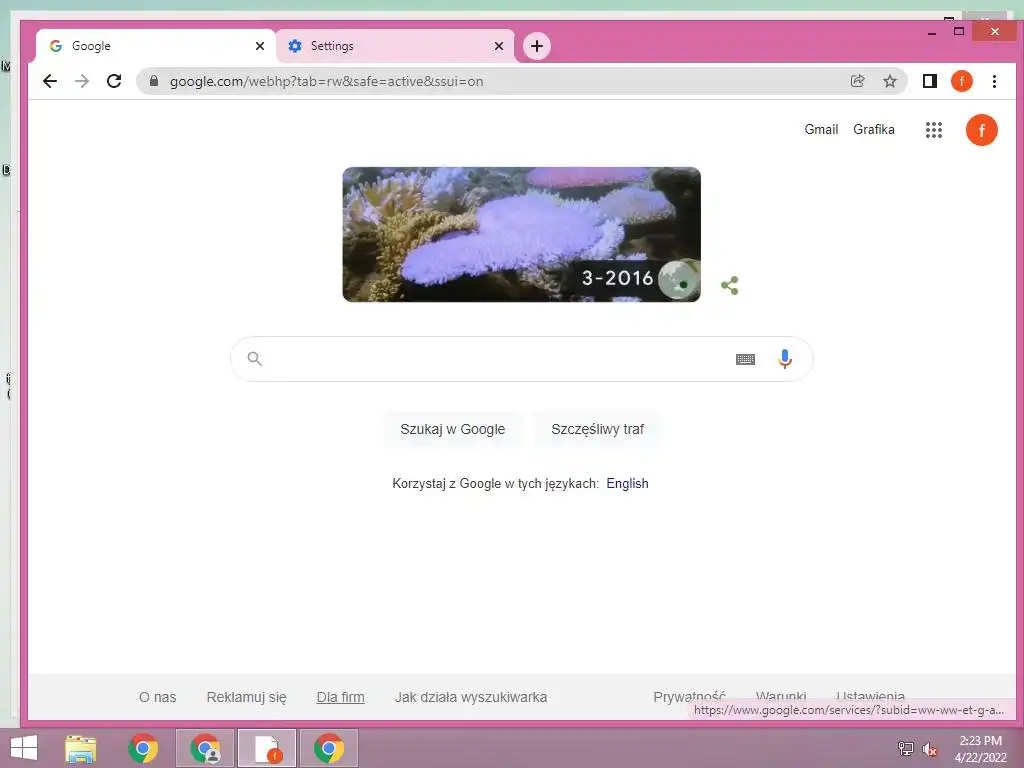Screen dimensions: 1024x768
Task: Click the padlock site info icon
Action: tap(154, 81)
